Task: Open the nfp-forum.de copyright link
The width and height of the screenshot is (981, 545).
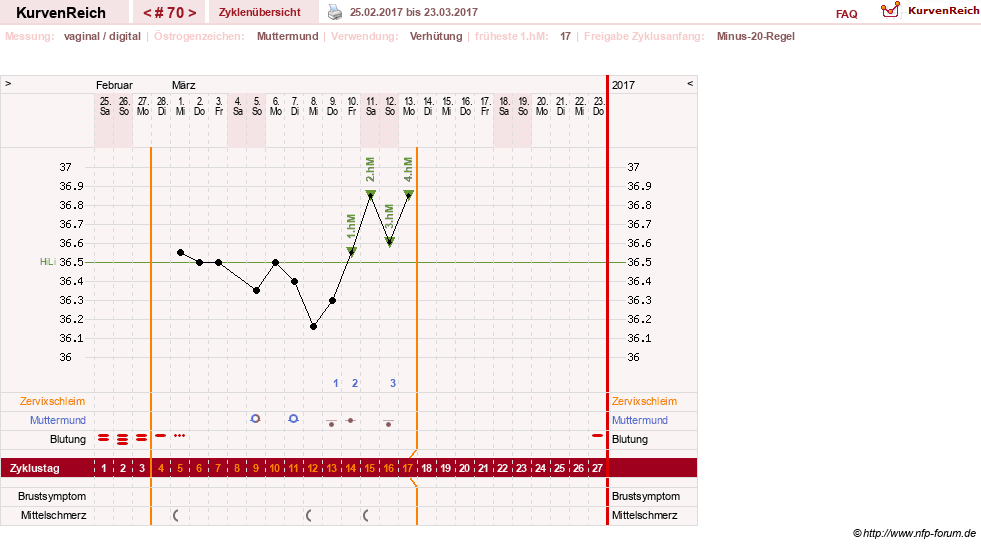Action: [914, 533]
